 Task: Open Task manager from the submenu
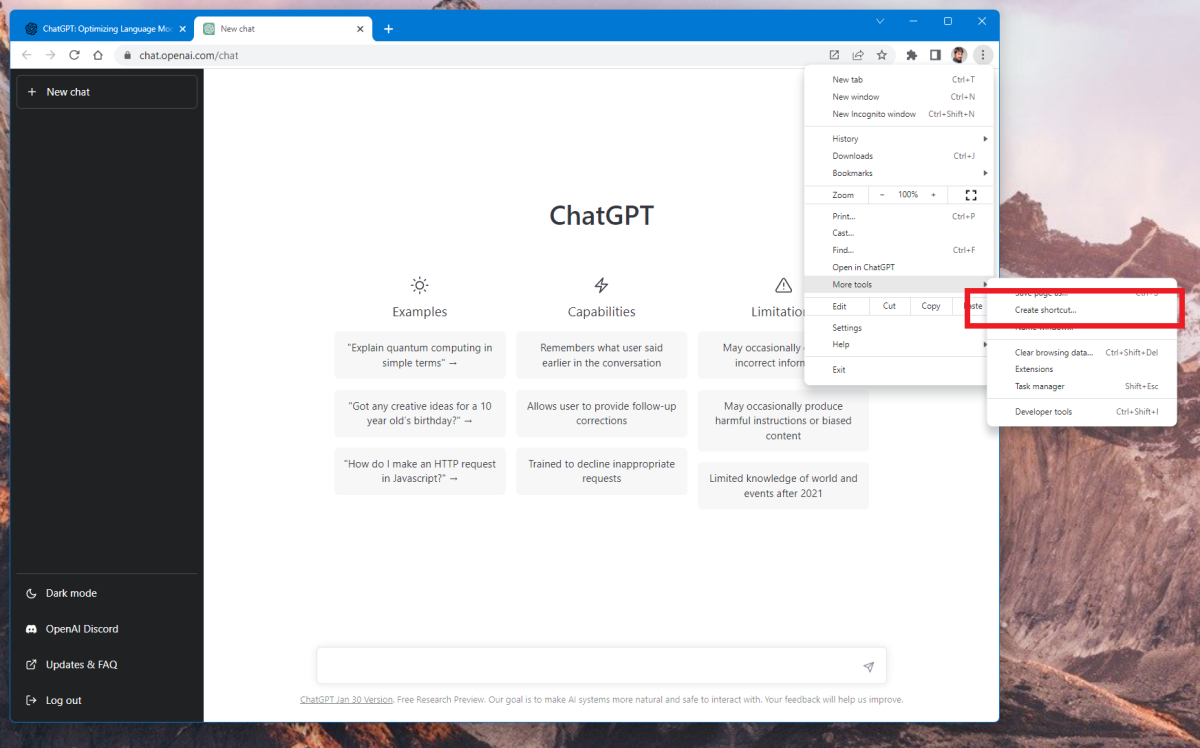(x=1082, y=386)
